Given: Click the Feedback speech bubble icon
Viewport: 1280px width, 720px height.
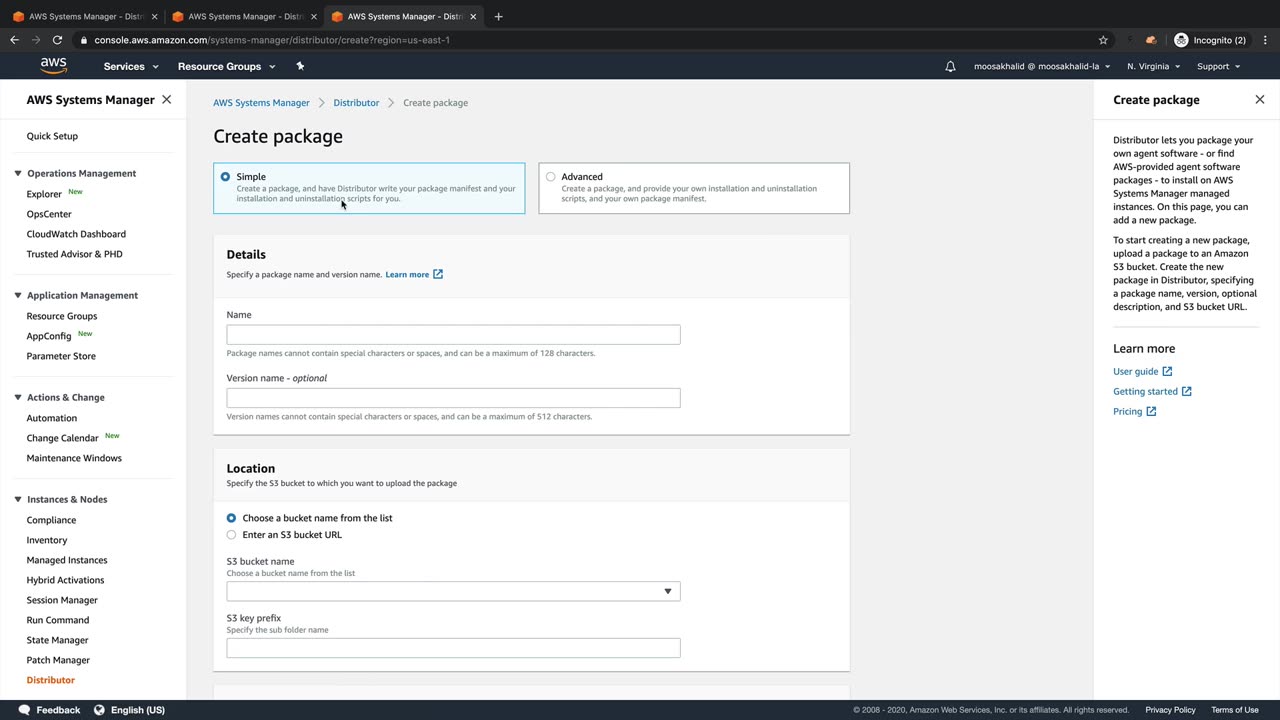Looking at the screenshot, I should [x=19, y=710].
